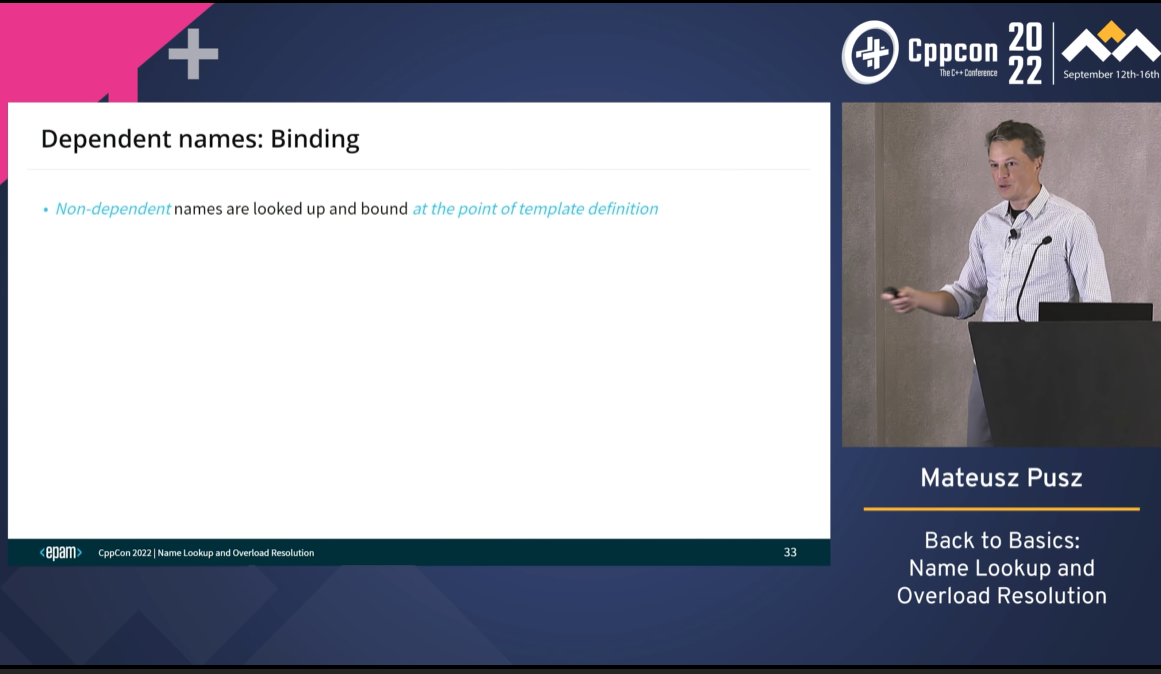The image size is (1161, 674).
Task: Click the presentation remote in speaker's hand
Action: click(x=889, y=293)
